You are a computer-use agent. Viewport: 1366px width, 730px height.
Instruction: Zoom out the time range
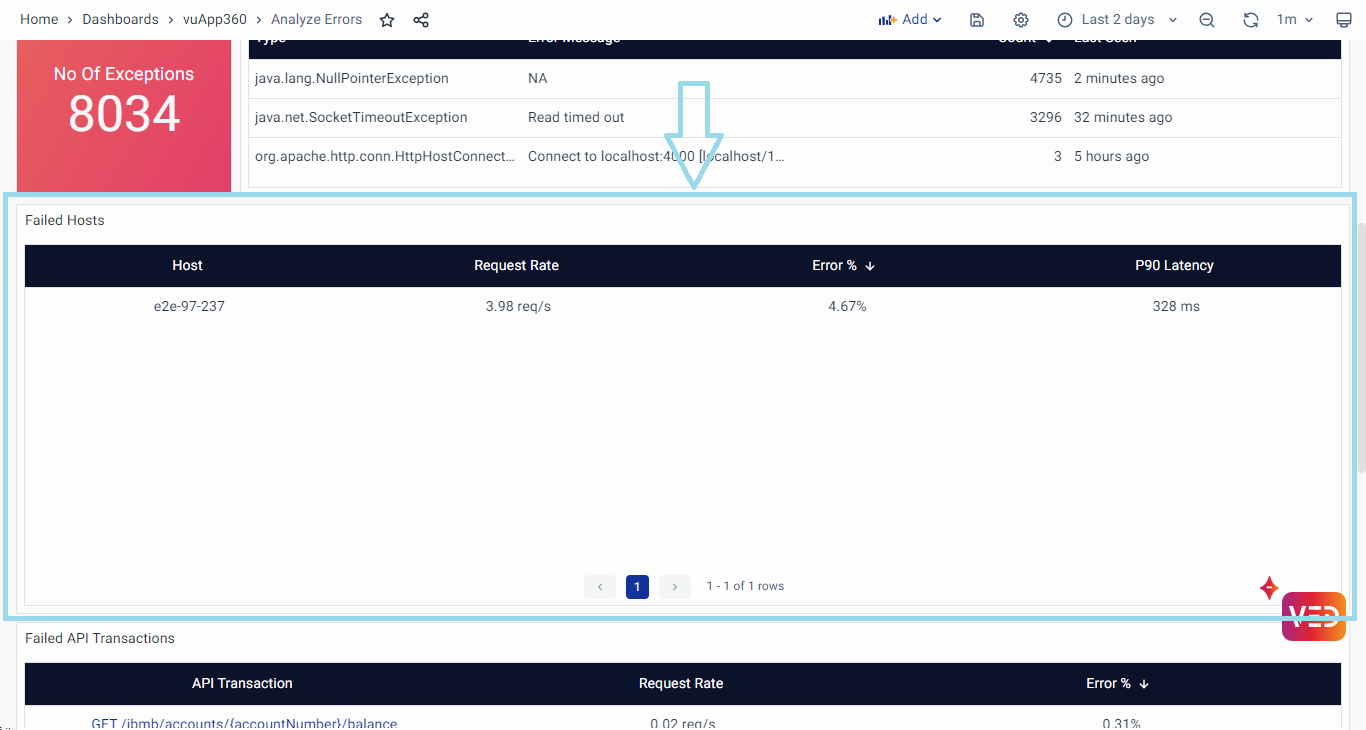[x=1207, y=20]
